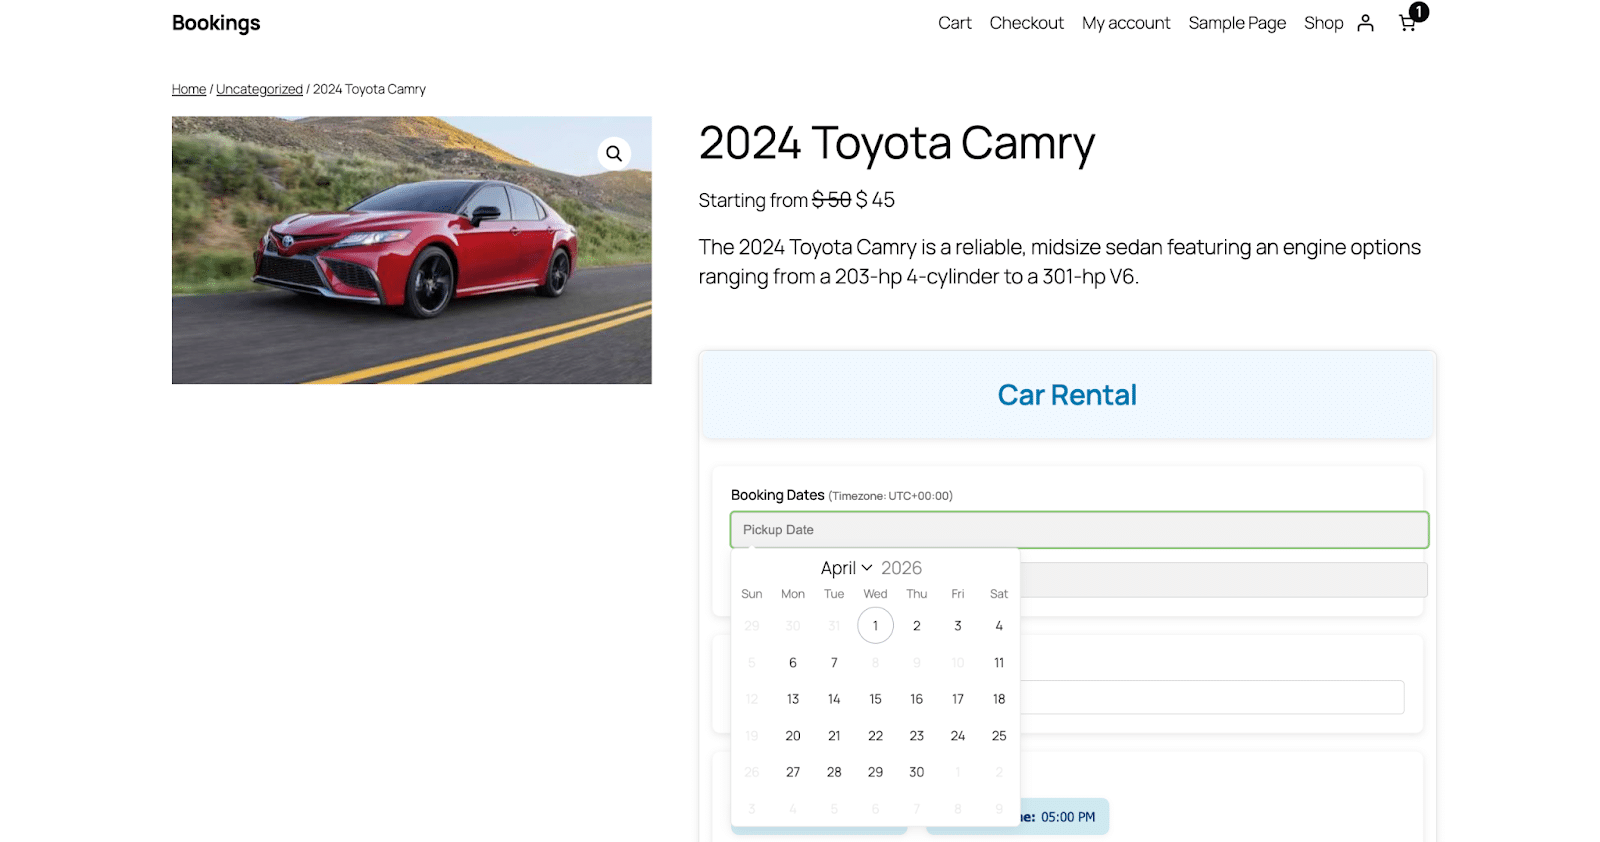Screen dimensions: 1600x842
Task: Pick April 28 in the date picker
Action: [834, 772]
